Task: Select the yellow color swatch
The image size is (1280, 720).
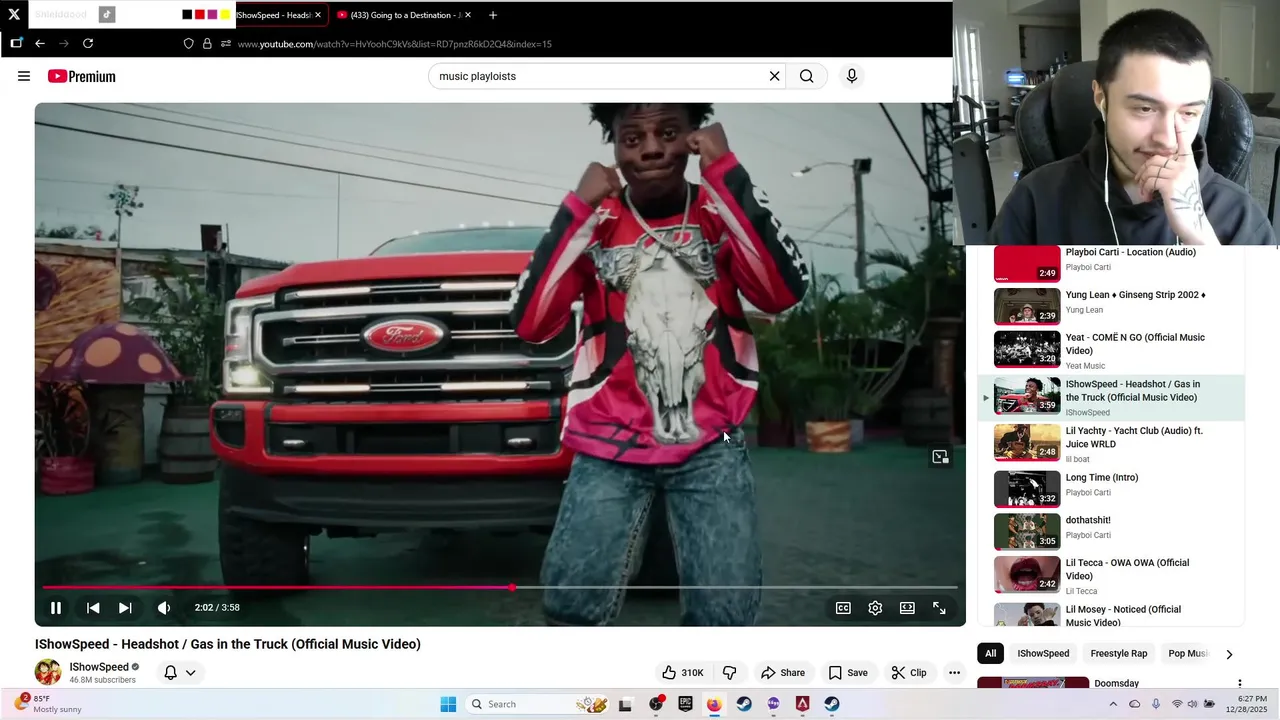Action: pos(226,15)
